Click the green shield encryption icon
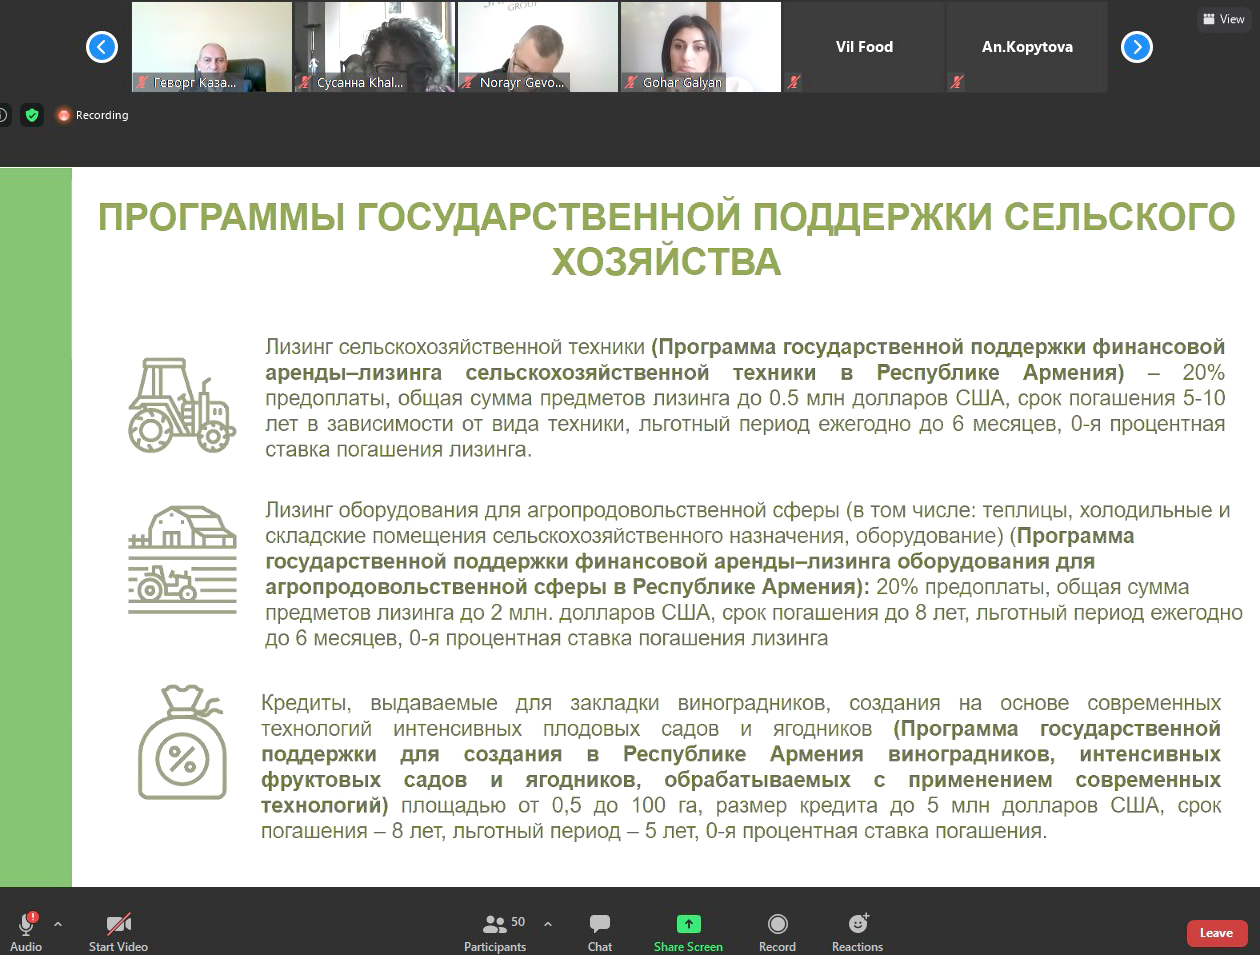 pyautogui.click(x=32, y=115)
